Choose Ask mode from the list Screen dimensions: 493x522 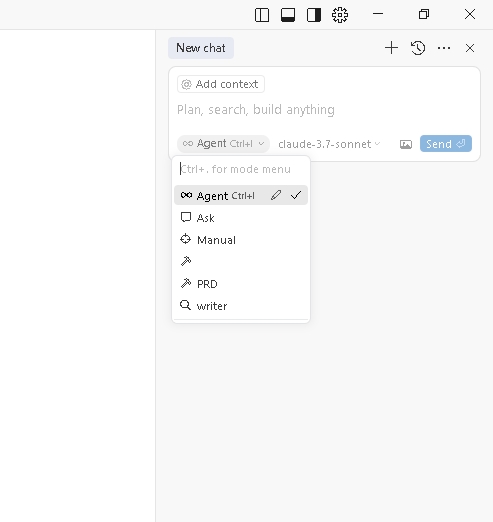coord(241,218)
